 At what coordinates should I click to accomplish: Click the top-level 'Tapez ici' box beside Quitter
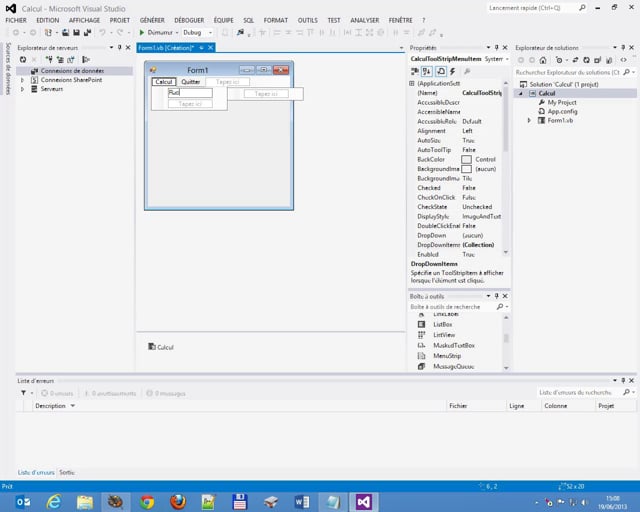pyautogui.click(x=227, y=82)
